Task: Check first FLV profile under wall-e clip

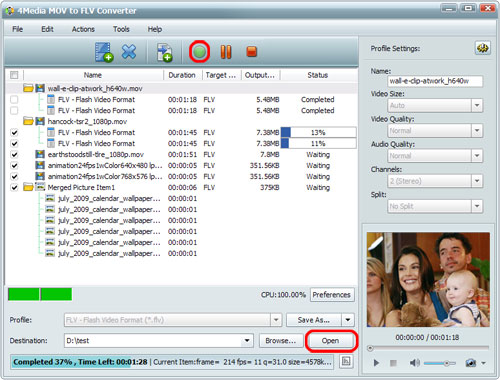Action: point(14,99)
